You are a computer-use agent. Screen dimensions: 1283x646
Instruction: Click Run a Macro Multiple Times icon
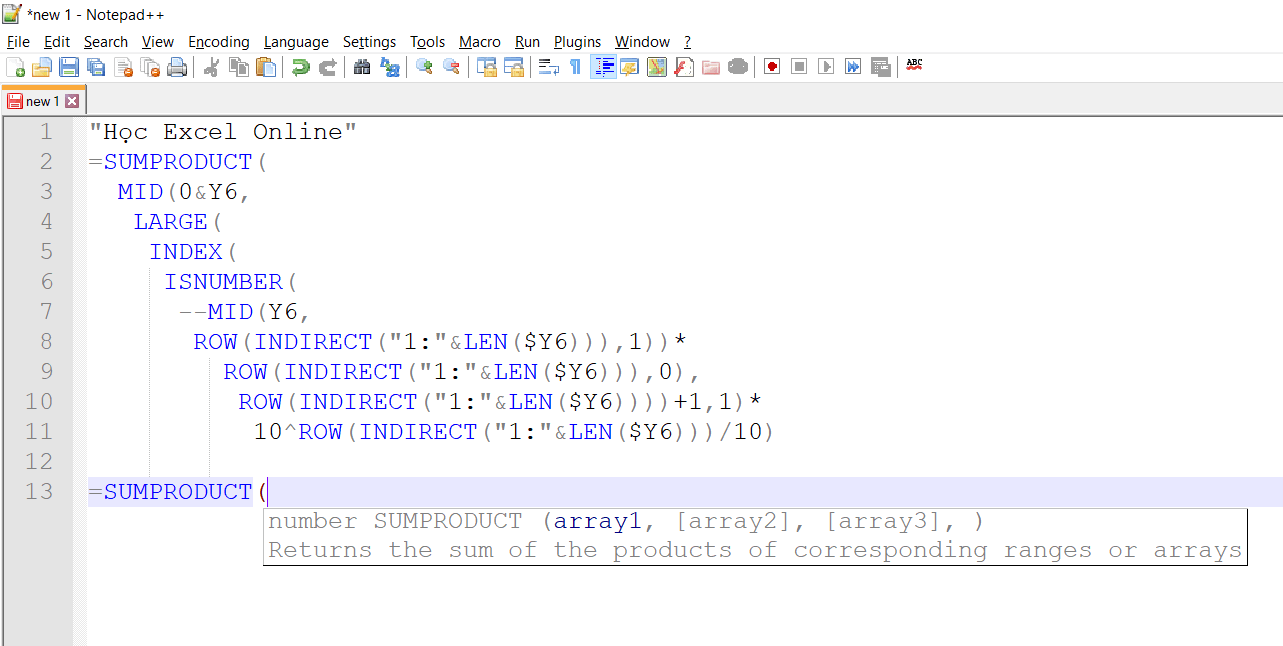853,67
